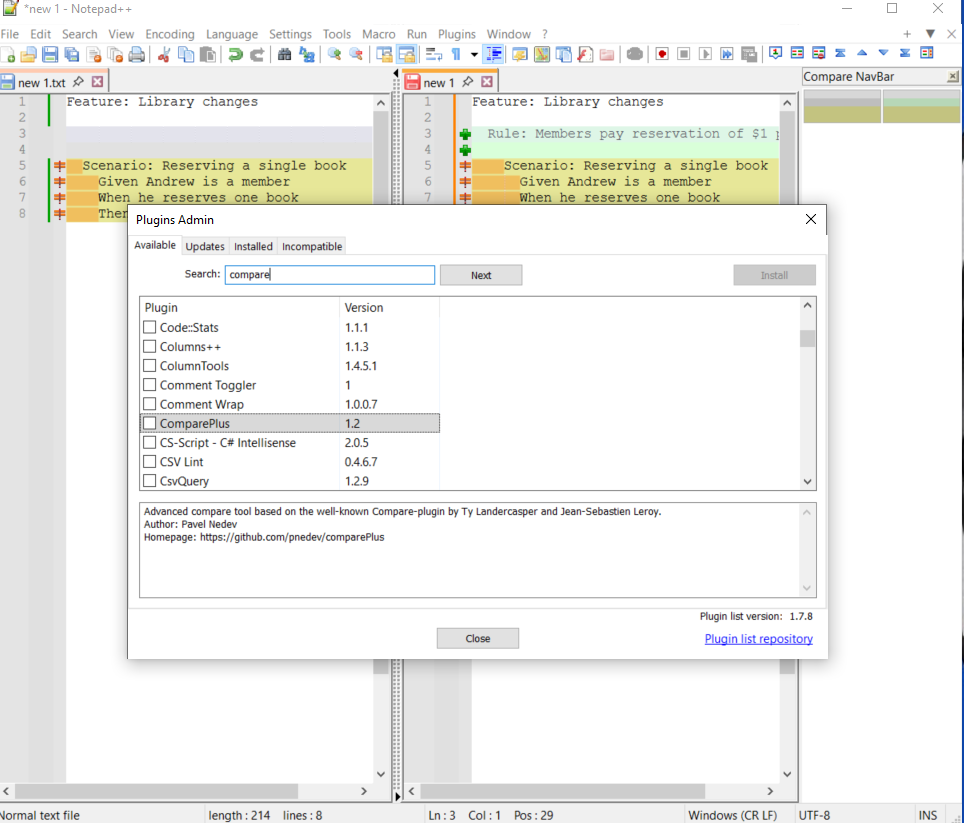964x823 pixels.
Task: Jump to the Next difference down arrow
Action: tap(883, 53)
